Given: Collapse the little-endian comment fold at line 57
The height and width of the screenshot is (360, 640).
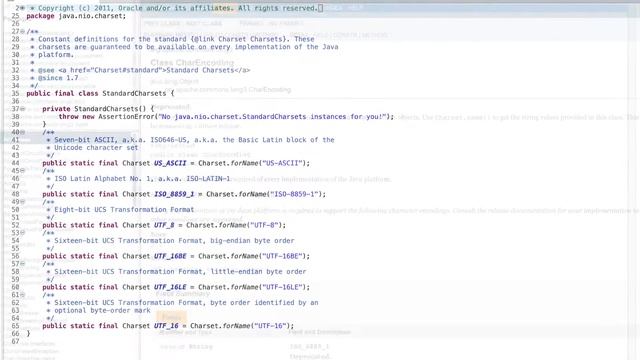Looking at the screenshot, I should 22,264.
